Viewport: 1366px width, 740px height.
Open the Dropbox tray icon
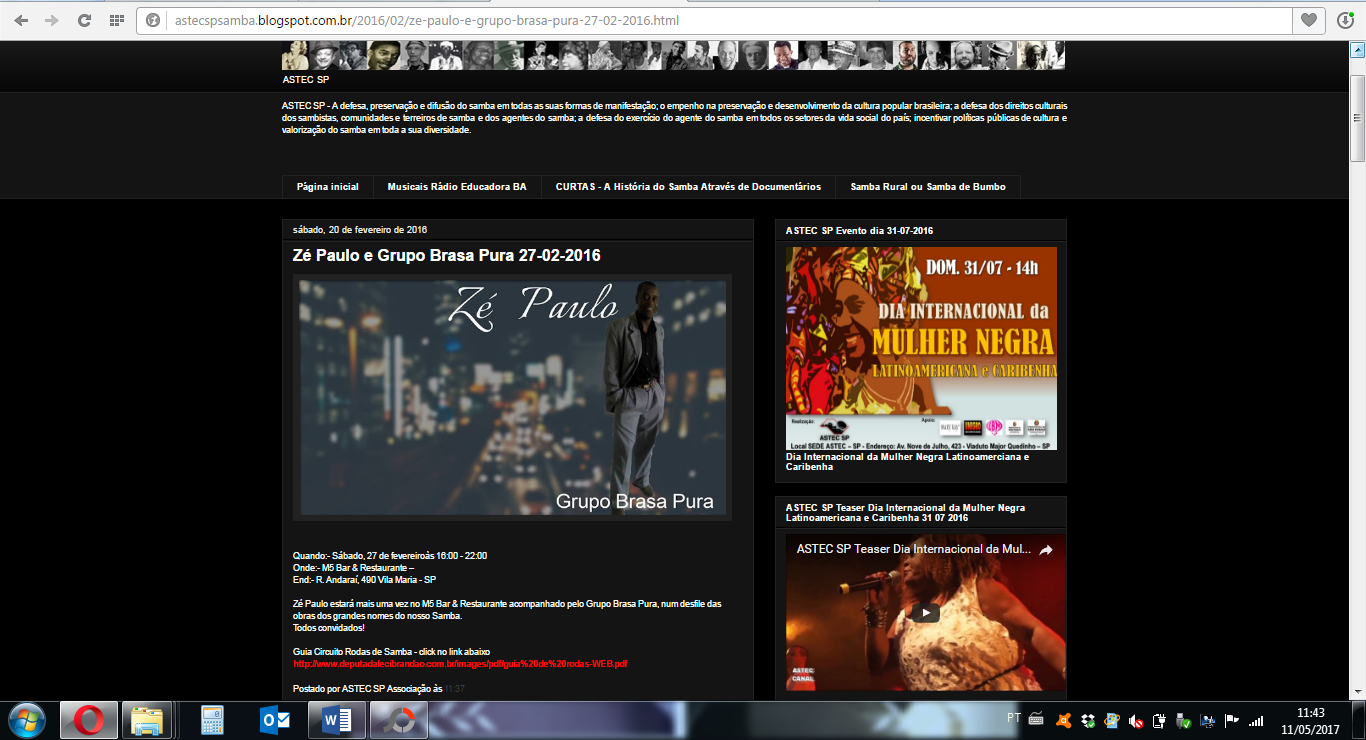click(x=1088, y=720)
